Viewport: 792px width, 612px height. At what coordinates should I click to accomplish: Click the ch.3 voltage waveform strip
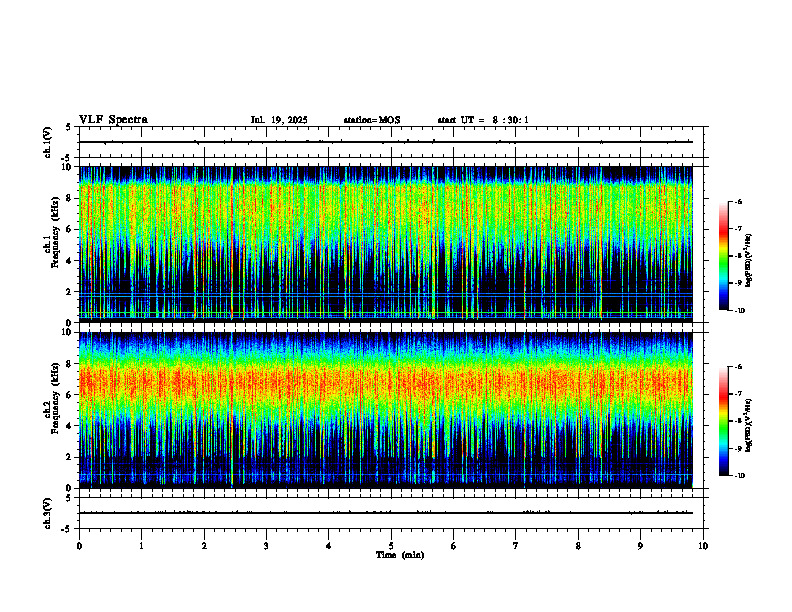point(391,513)
